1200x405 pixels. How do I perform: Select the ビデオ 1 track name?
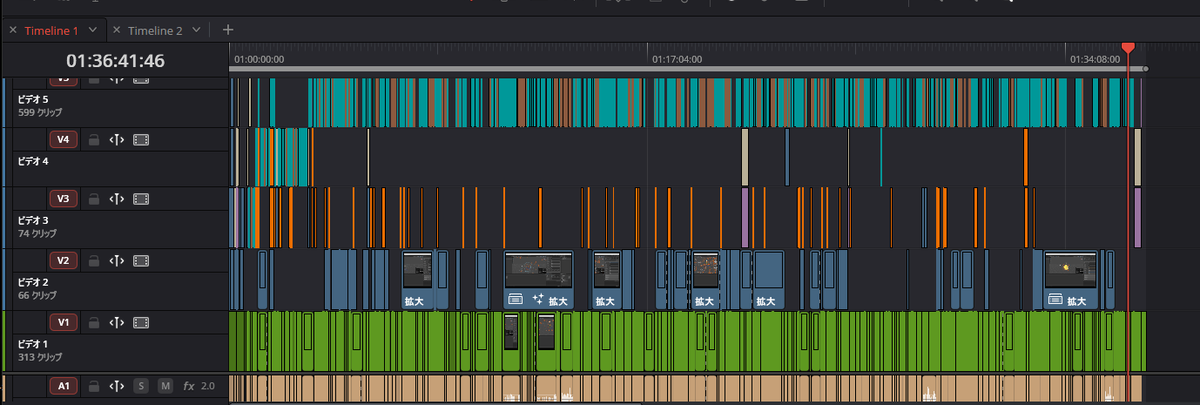click(x=33, y=343)
